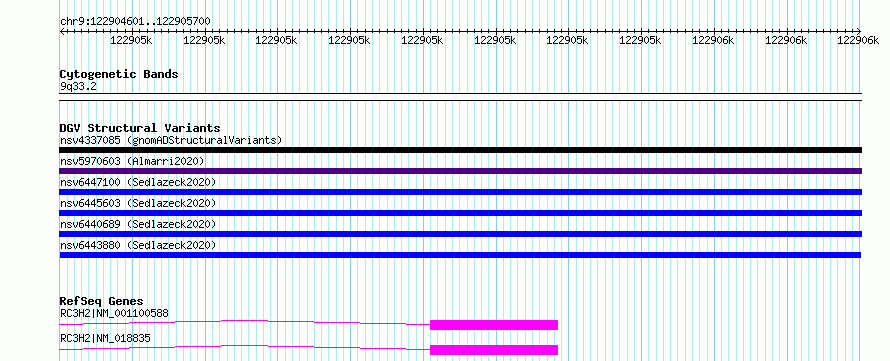Click the chr9:122904601..122905700 coordinate label
Viewport: 890px width, 361px height.
[135, 22]
